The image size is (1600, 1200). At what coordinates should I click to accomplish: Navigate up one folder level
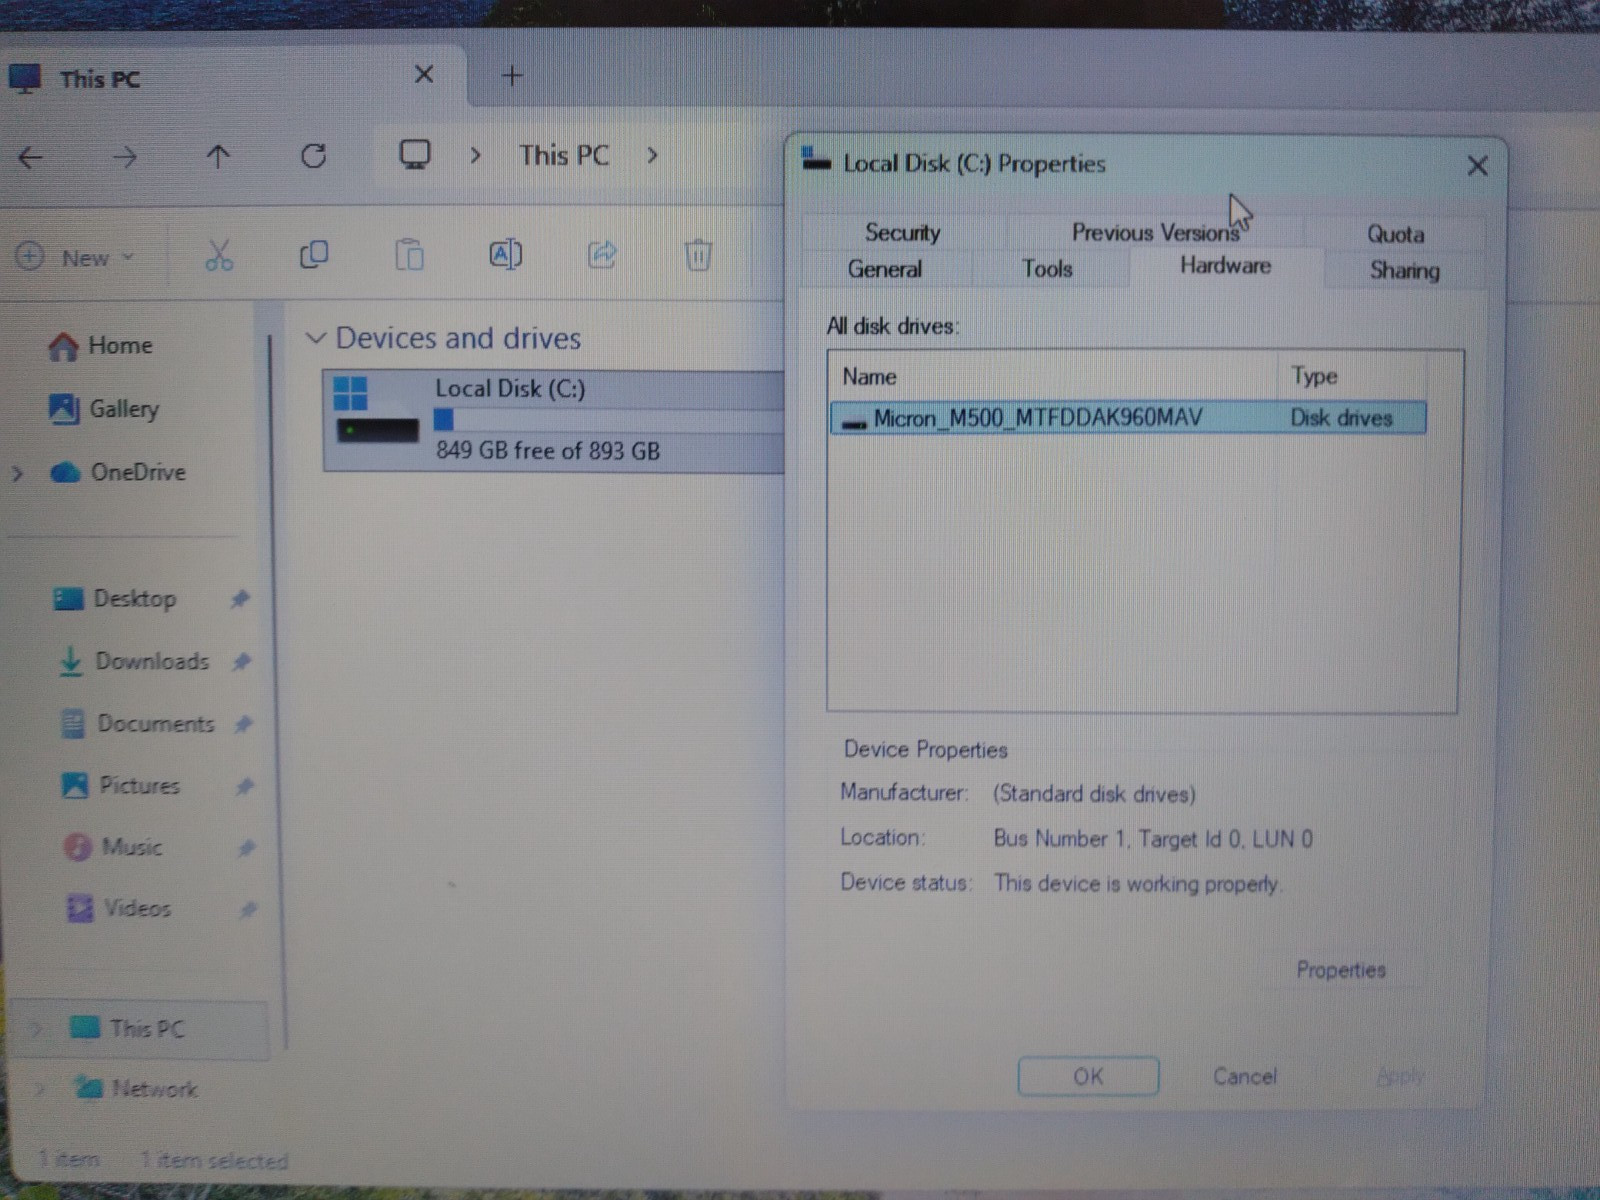218,156
